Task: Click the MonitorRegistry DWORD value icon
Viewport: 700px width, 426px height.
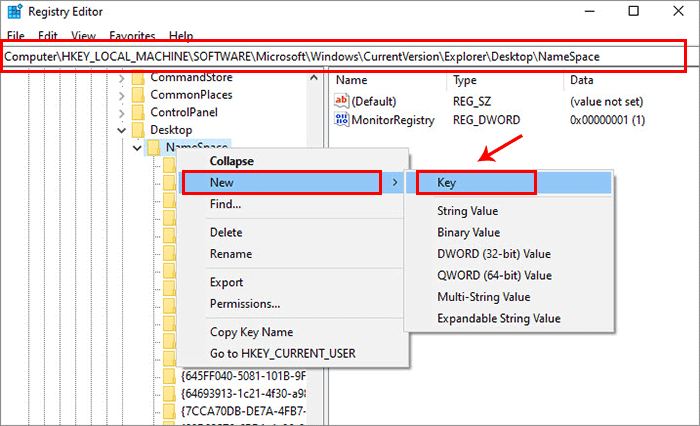Action: (x=341, y=119)
